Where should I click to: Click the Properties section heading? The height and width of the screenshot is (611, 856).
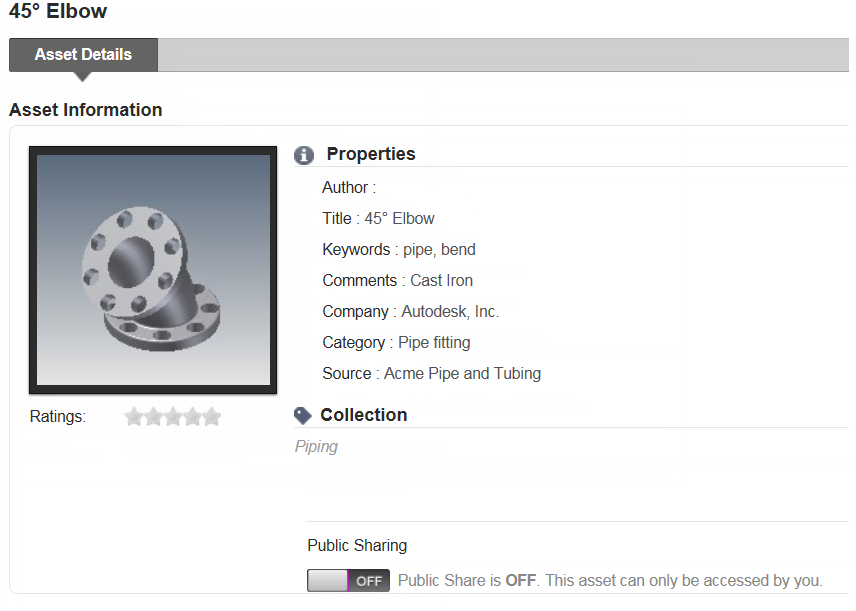point(371,154)
